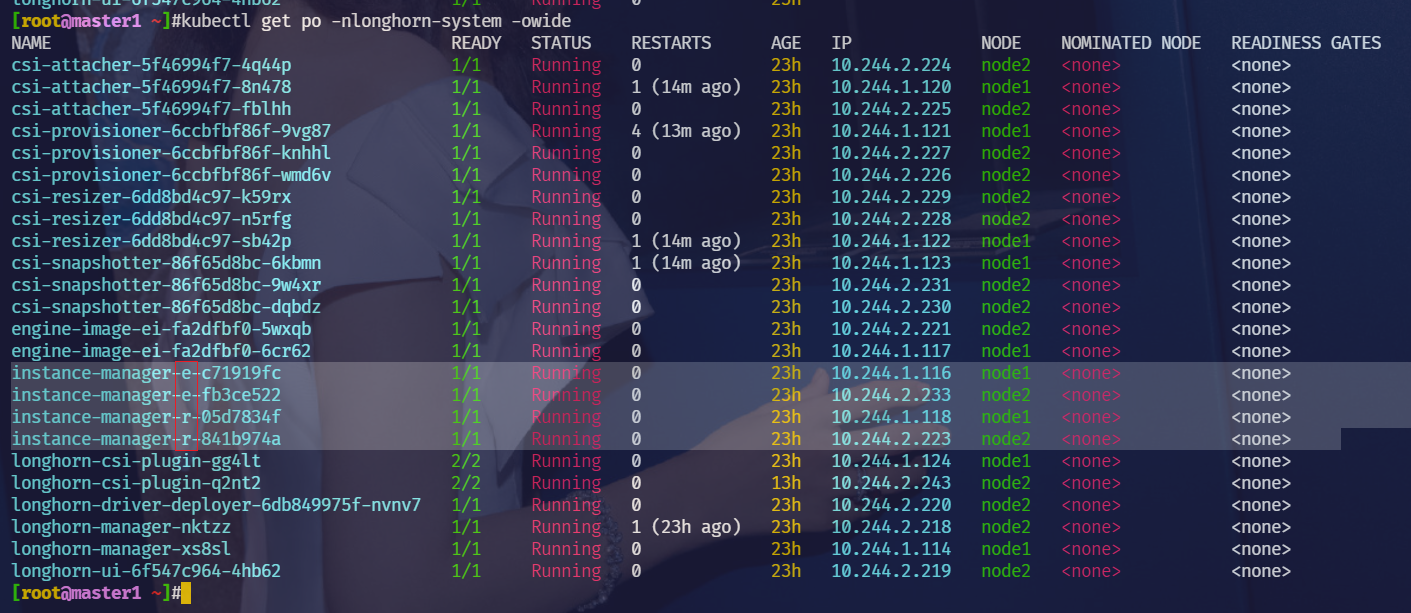This screenshot has width=1411, height=613.
Task: Click IP address 10.244.2.221
Action: pyautogui.click(x=891, y=329)
